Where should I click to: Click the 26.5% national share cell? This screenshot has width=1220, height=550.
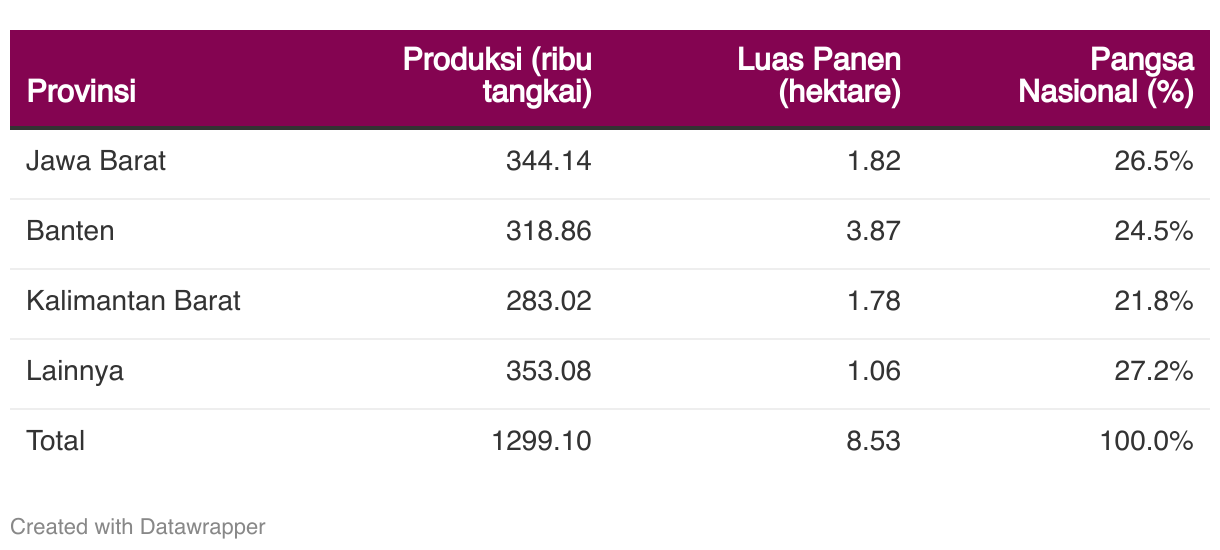pos(1154,161)
